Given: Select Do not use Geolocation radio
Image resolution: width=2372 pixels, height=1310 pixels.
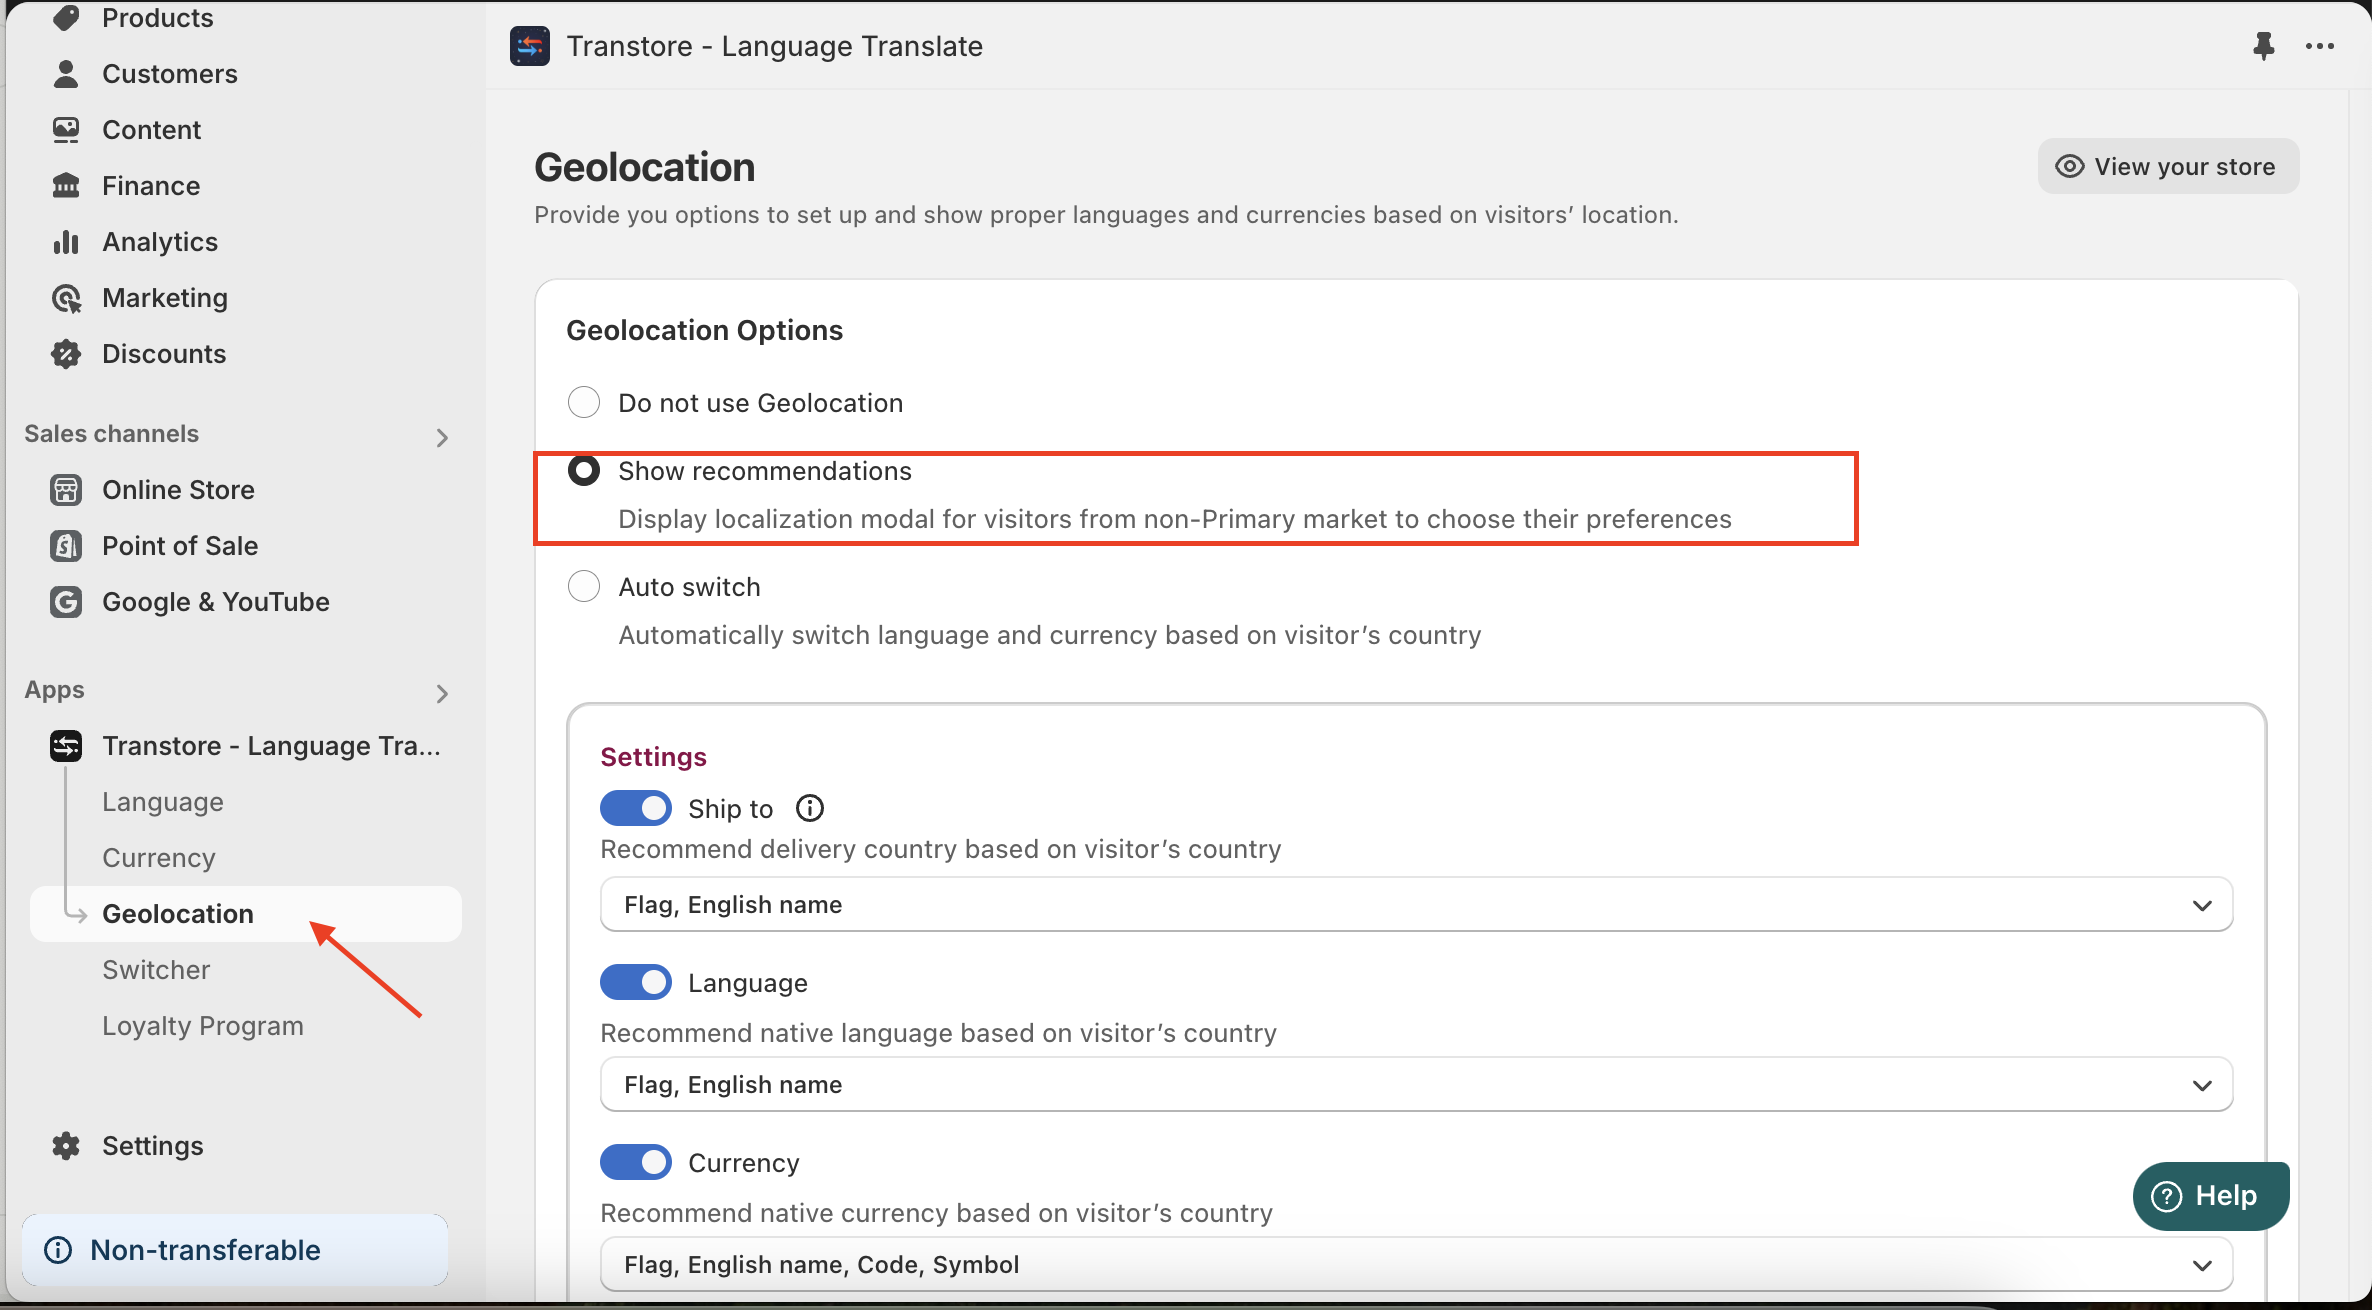Looking at the screenshot, I should pyautogui.click(x=584, y=403).
